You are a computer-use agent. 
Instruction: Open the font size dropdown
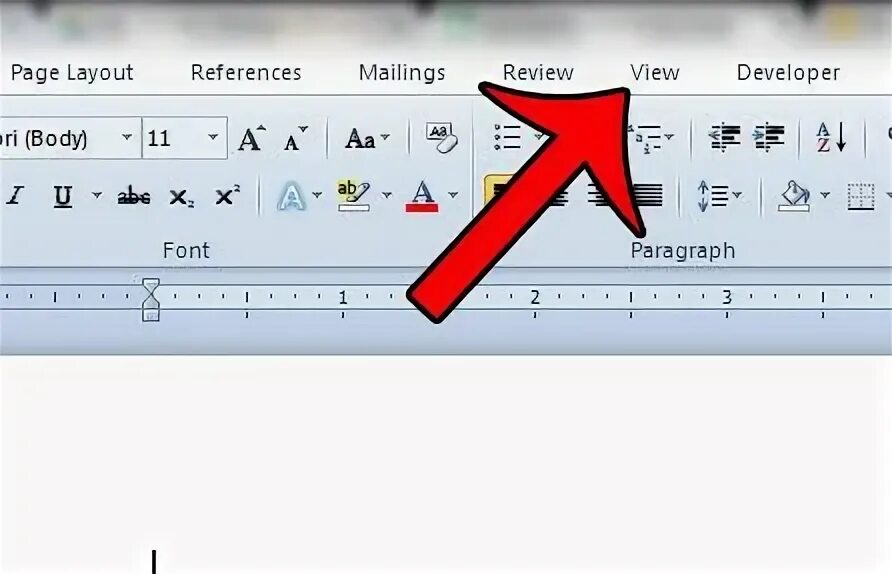click(213, 137)
